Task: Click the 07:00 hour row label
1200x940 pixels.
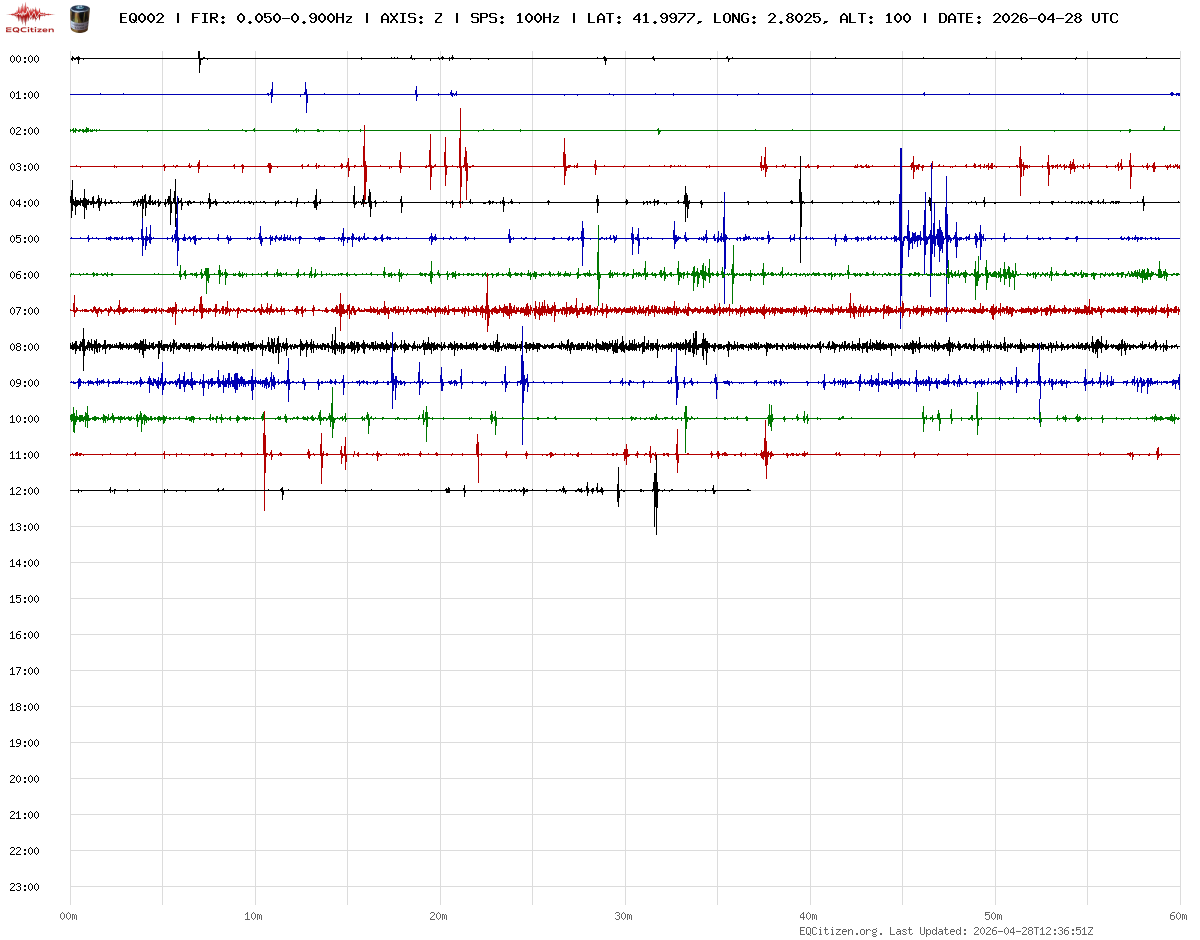Action: coord(24,311)
